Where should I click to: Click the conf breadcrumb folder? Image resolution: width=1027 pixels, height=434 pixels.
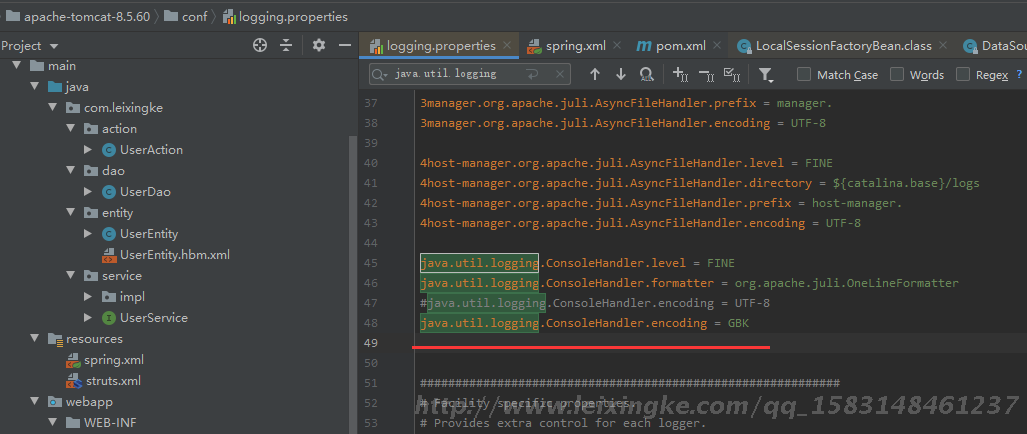(193, 17)
